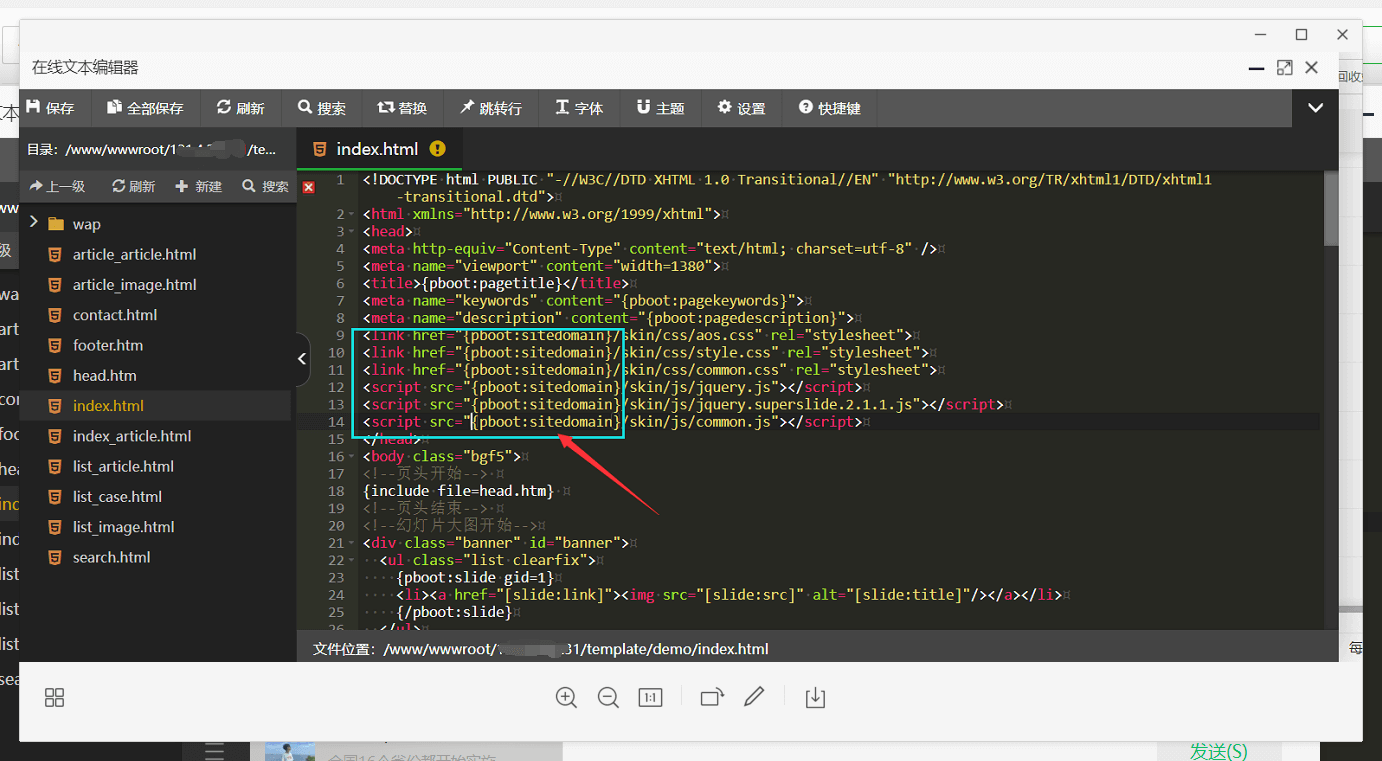Open 替换 replace tool
The height and width of the screenshot is (761, 1382).
[x=402, y=108]
